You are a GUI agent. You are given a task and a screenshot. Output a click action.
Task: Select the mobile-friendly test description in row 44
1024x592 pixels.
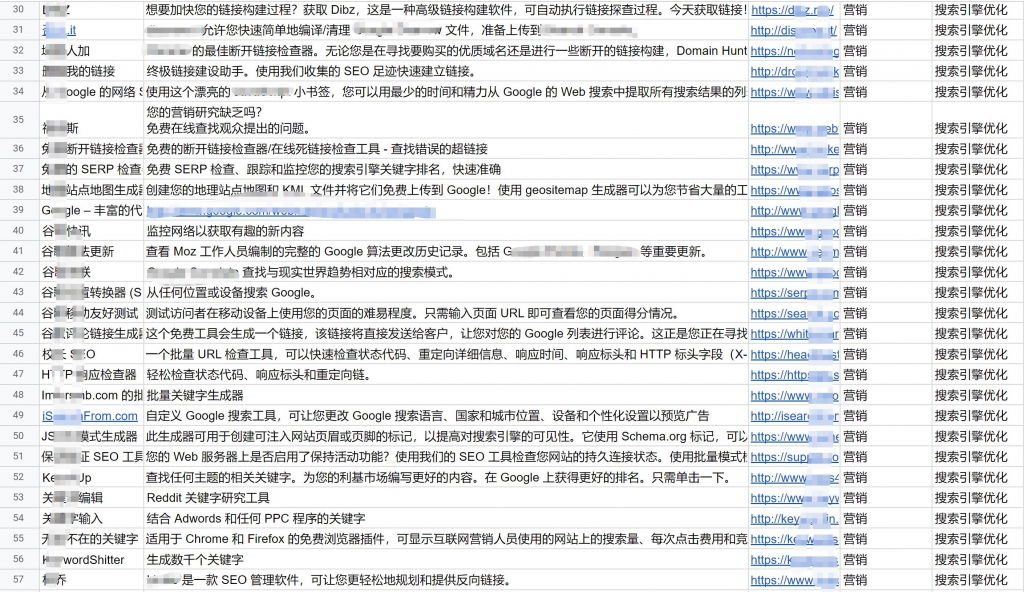click(446, 313)
